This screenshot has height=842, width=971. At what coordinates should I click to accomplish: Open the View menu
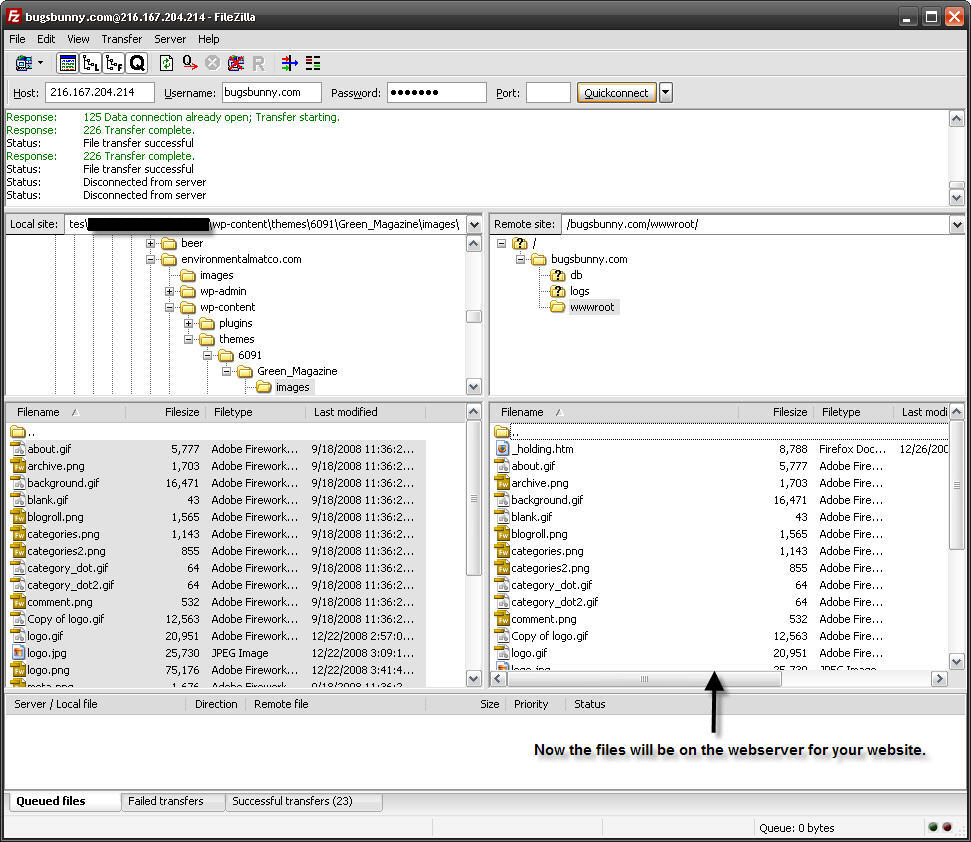tap(78, 39)
